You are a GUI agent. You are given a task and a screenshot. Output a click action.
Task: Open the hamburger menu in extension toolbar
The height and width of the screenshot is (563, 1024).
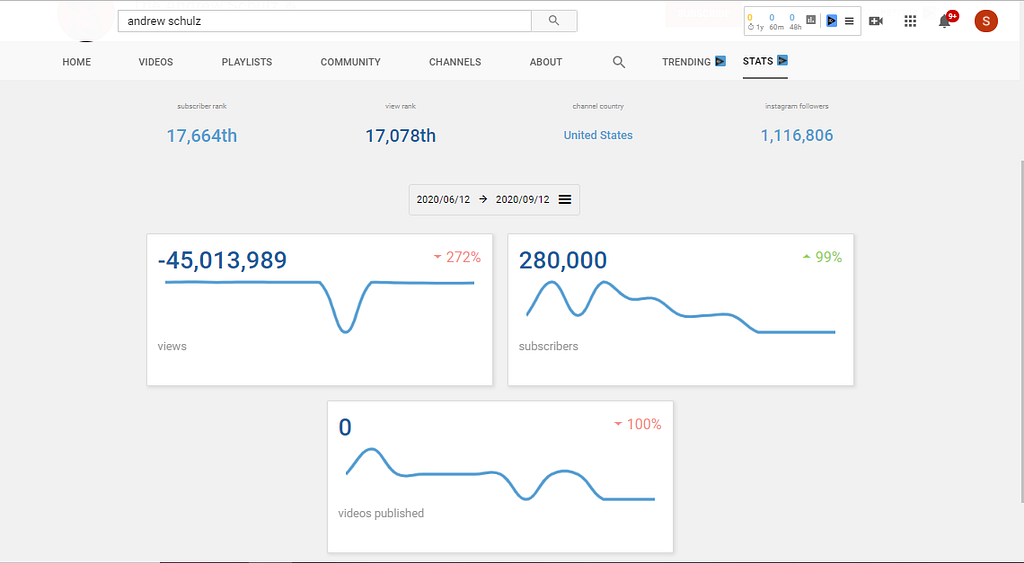point(849,21)
